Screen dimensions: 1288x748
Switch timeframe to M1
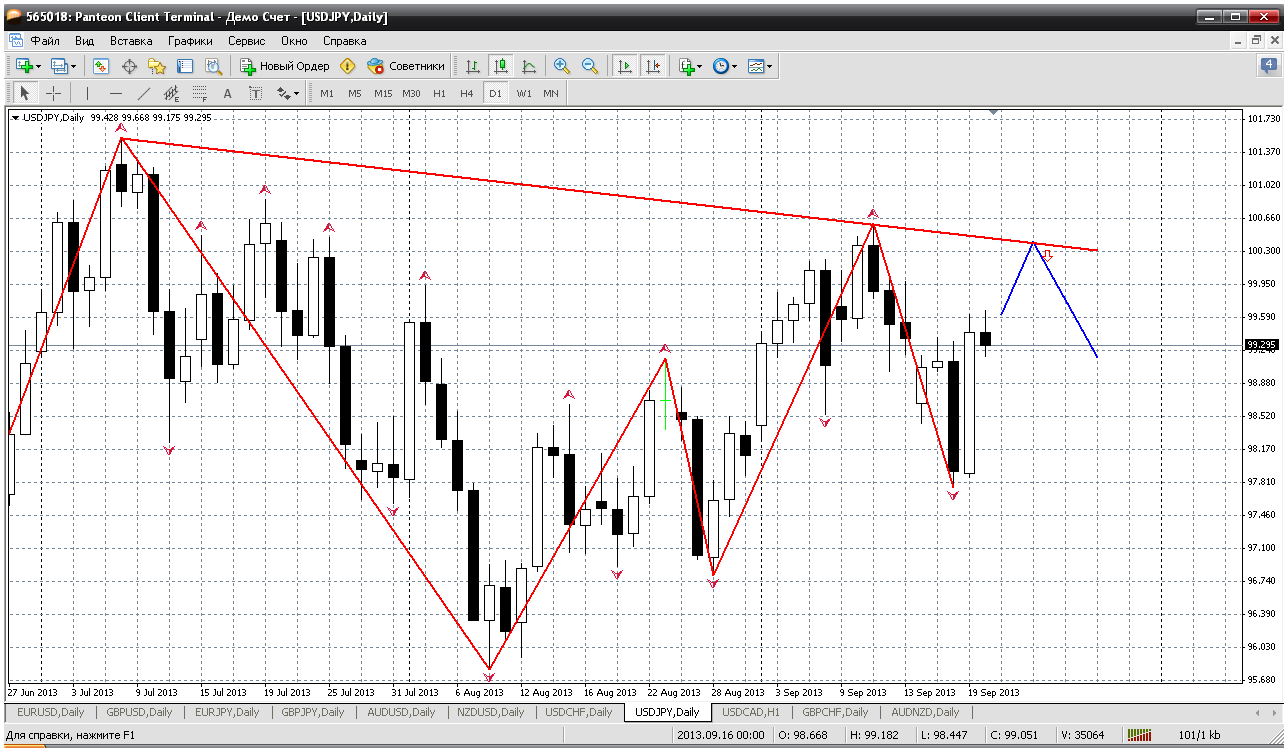click(327, 93)
